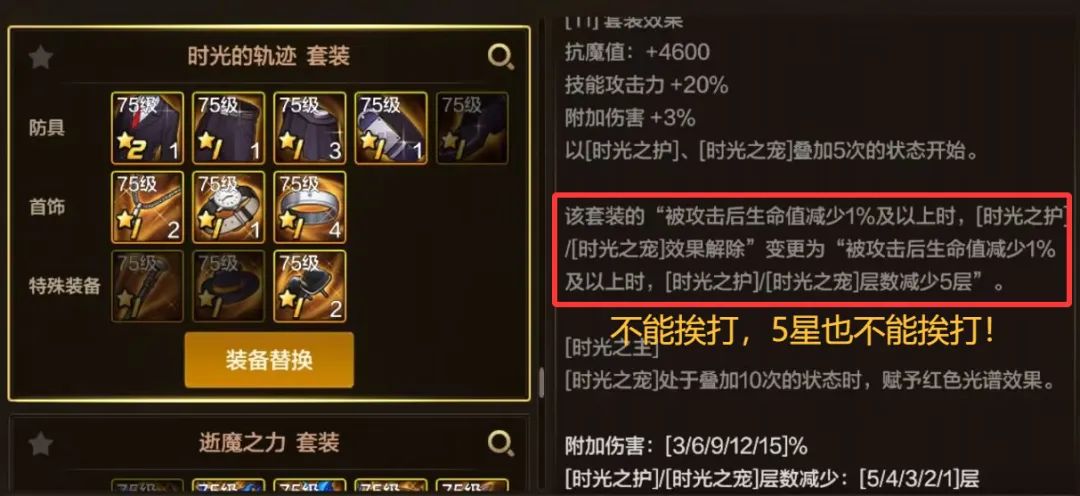Screen dimensions: 1080x496
Task: Click the suit jacket armor icon with 2 stars
Action: [147, 128]
